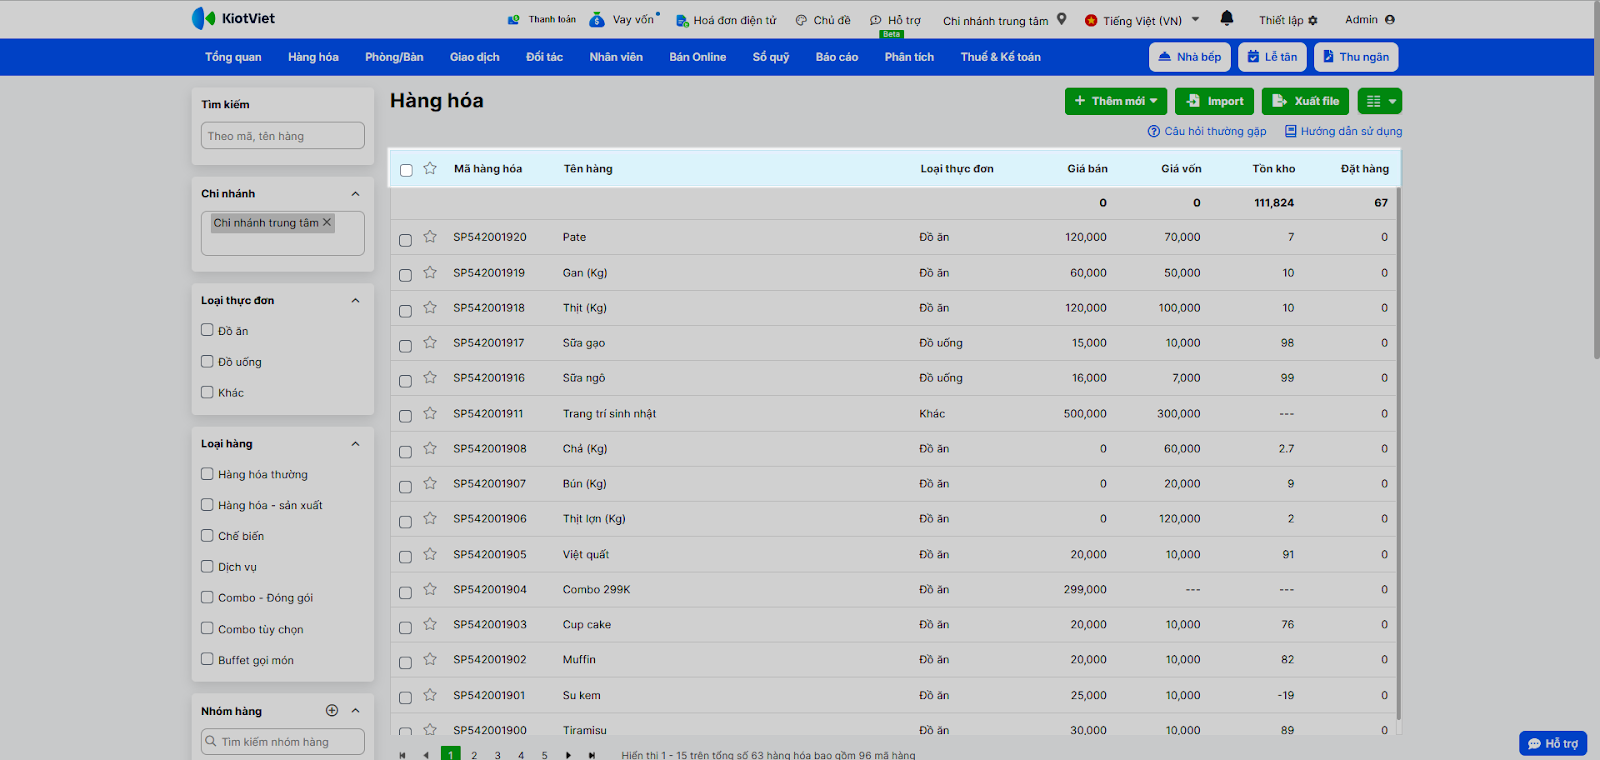Open the Đối tác menu
This screenshot has width=1600, height=760.
coord(545,57)
